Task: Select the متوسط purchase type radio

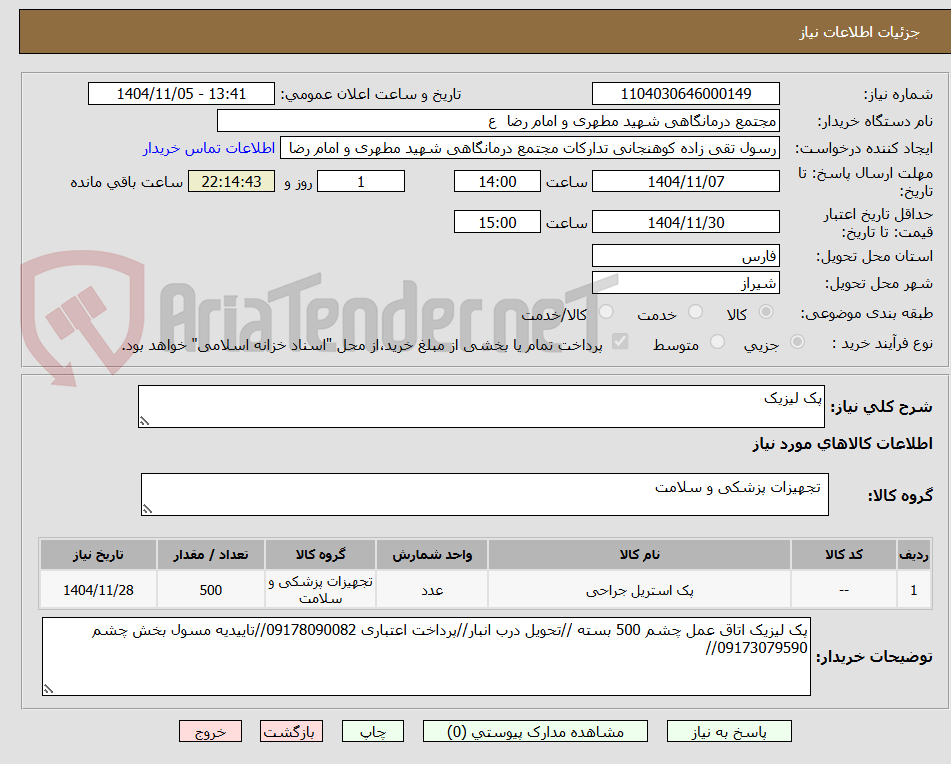Action: tap(717, 343)
